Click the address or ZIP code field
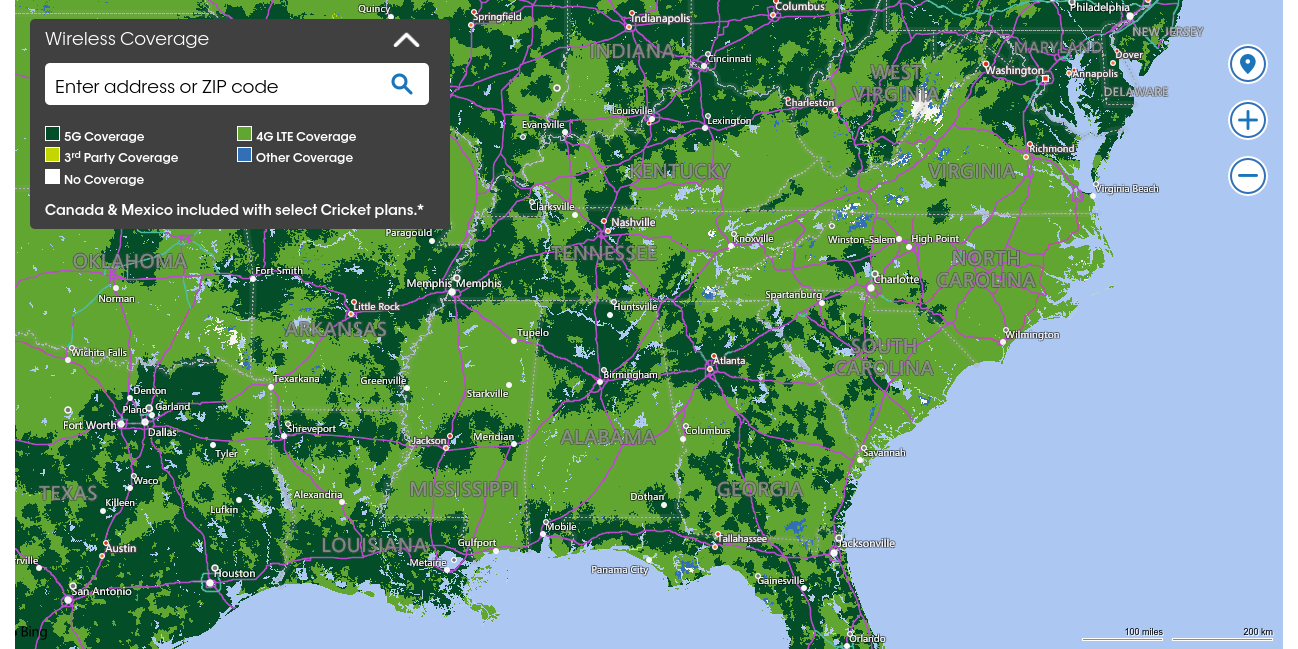 215,86
